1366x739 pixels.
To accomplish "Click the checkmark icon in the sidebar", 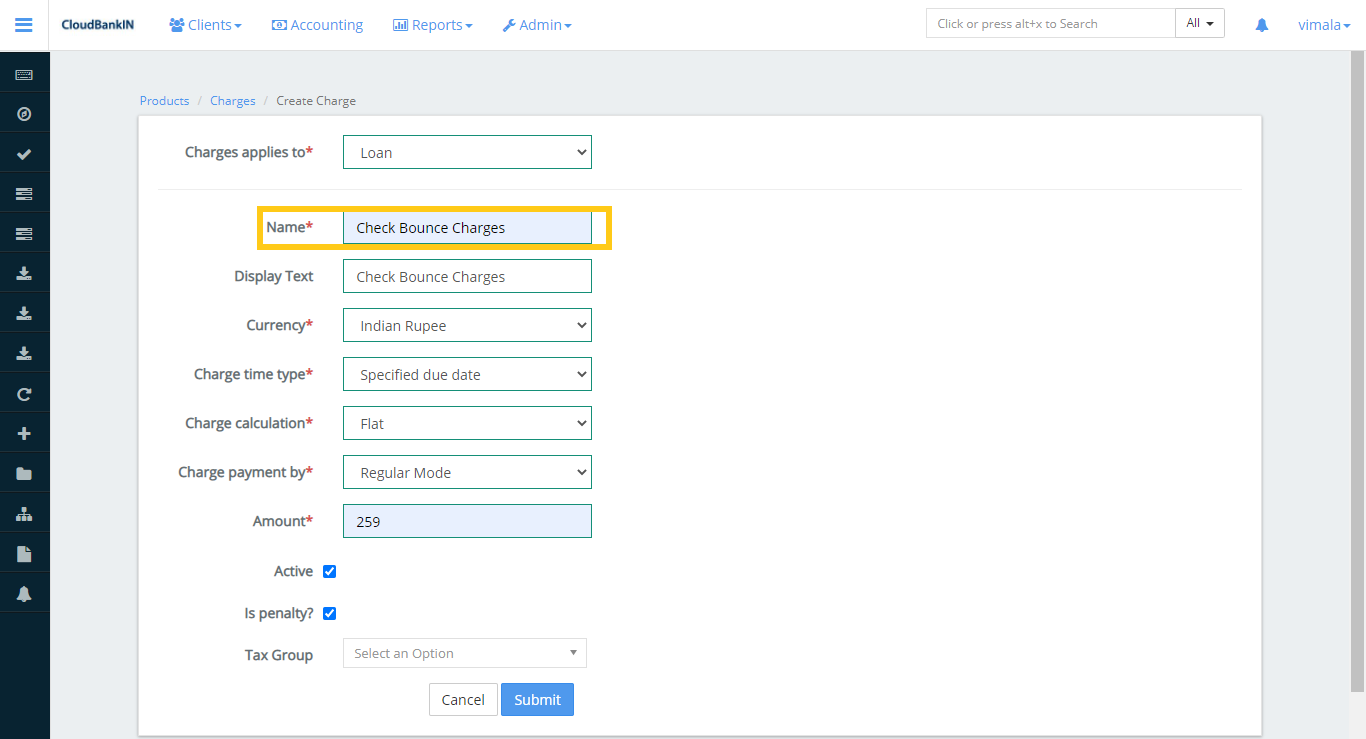I will pyautogui.click(x=24, y=154).
